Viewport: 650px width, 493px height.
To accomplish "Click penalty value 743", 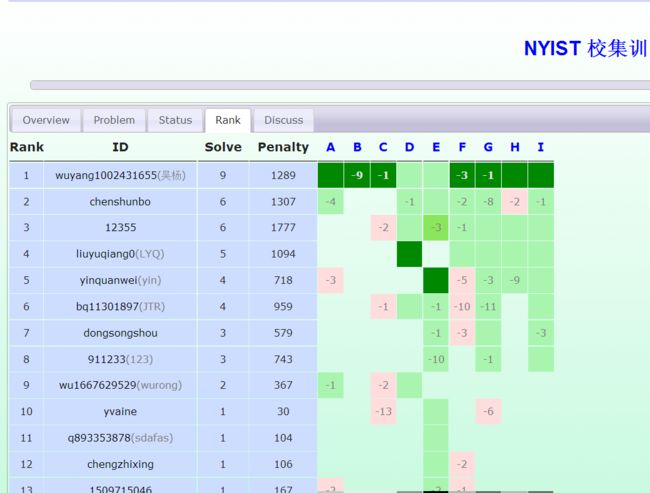I will point(283,359).
